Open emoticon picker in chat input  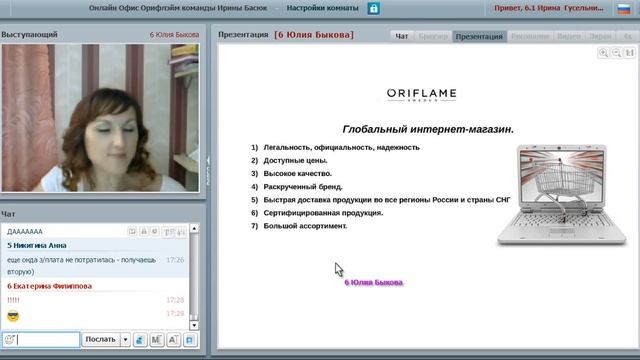tap(10, 340)
